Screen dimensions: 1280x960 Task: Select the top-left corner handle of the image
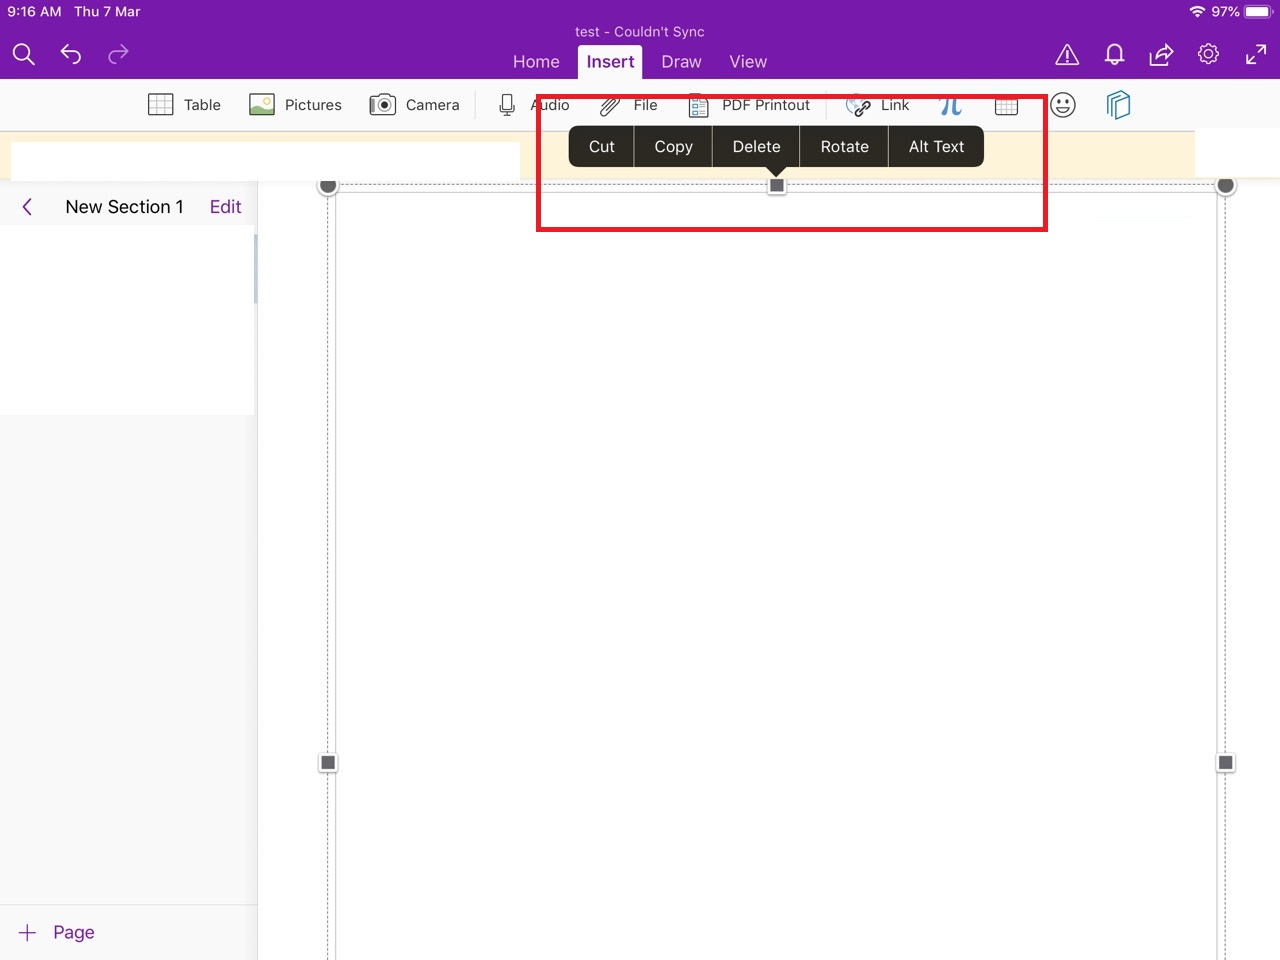(x=328, y=186)
